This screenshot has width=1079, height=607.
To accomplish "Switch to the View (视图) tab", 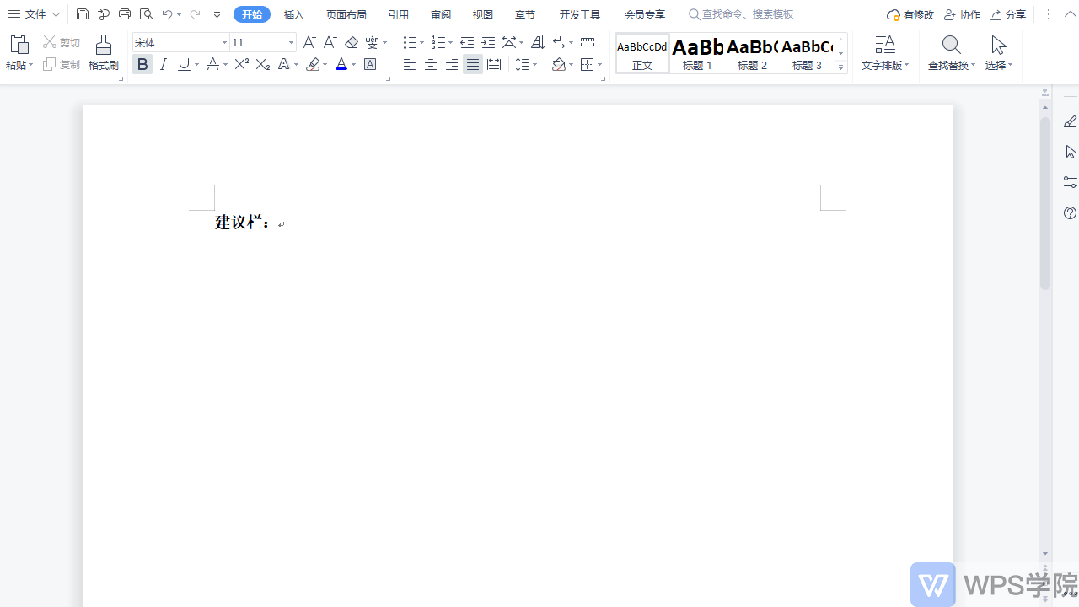I will click(x=483, y=14).
